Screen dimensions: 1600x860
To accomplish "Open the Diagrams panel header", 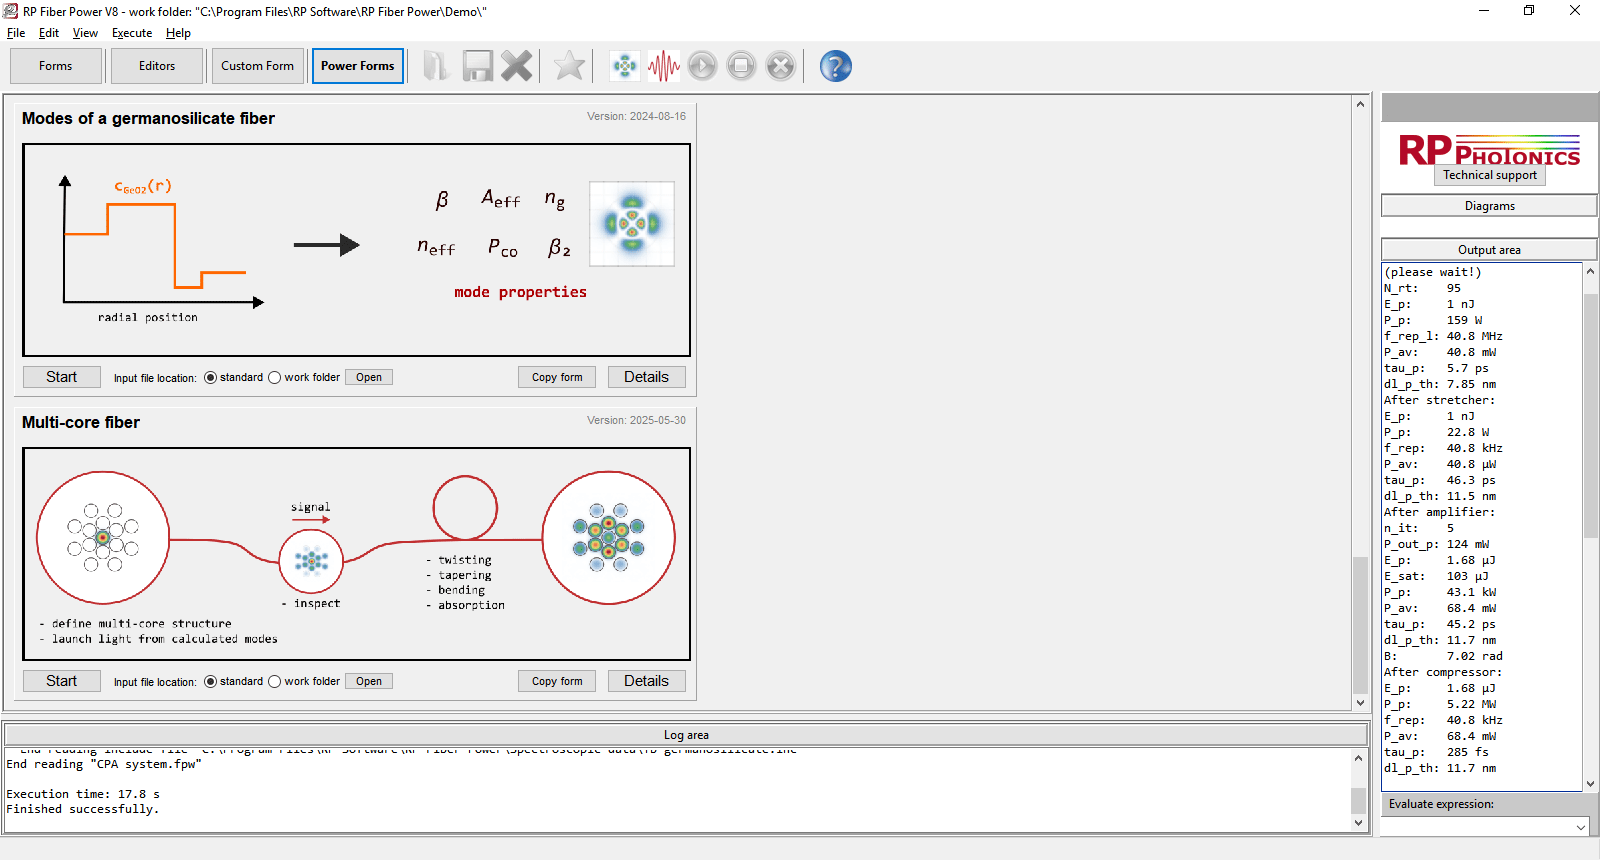I will [x=1489, y=206].
